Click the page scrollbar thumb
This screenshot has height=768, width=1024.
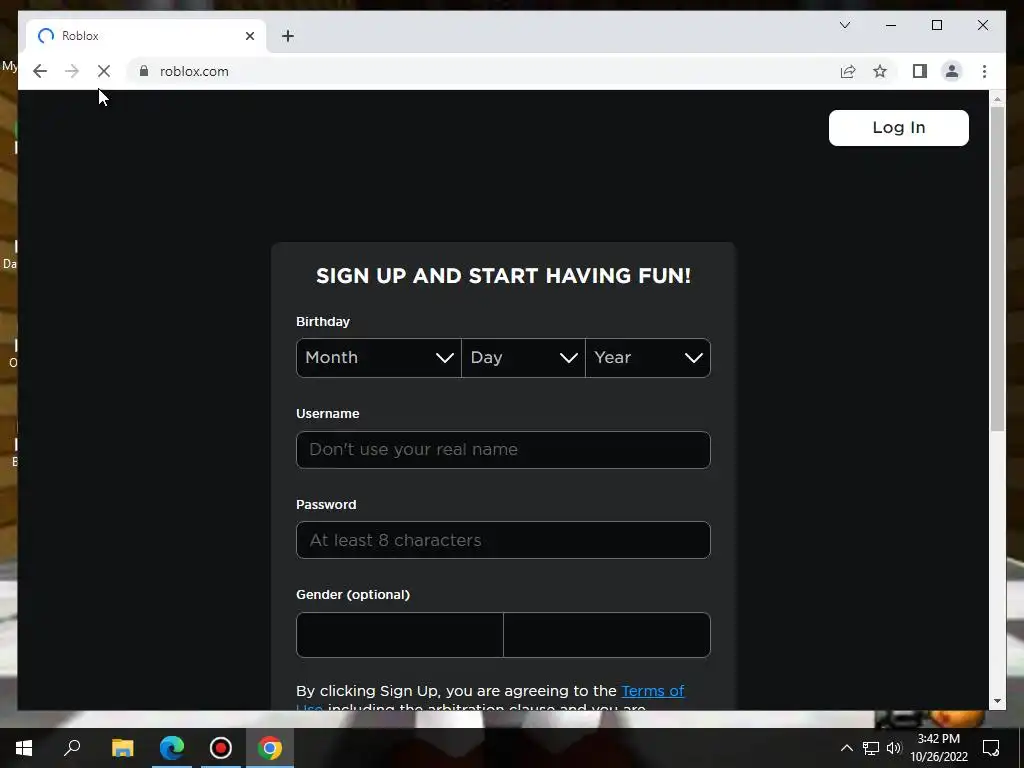click(997, 268)
